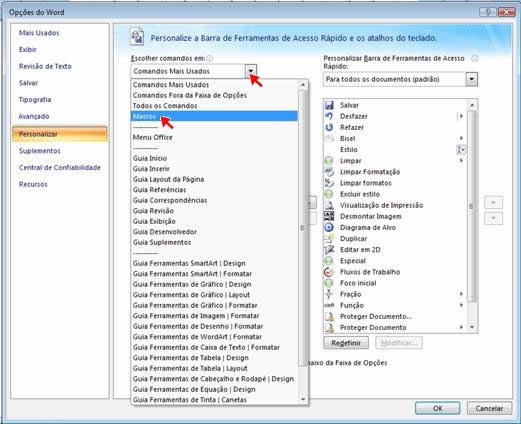
Task: Expand the Limpar submenu arrow
Action: (x=461, y=161)
